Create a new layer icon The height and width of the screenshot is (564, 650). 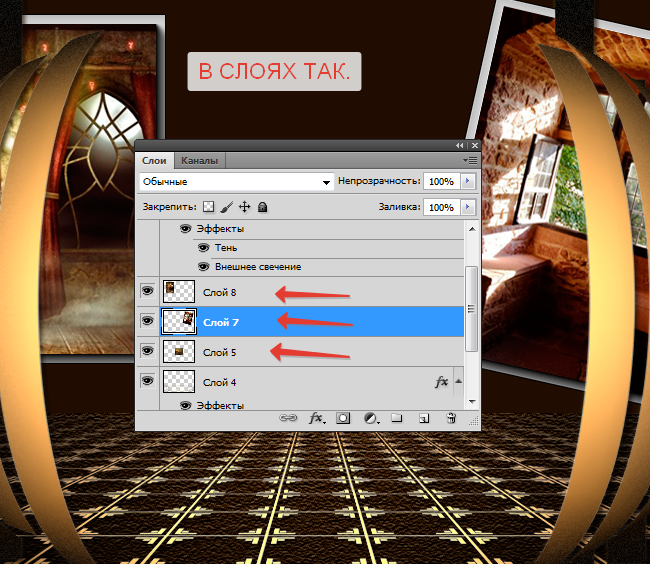423,418
